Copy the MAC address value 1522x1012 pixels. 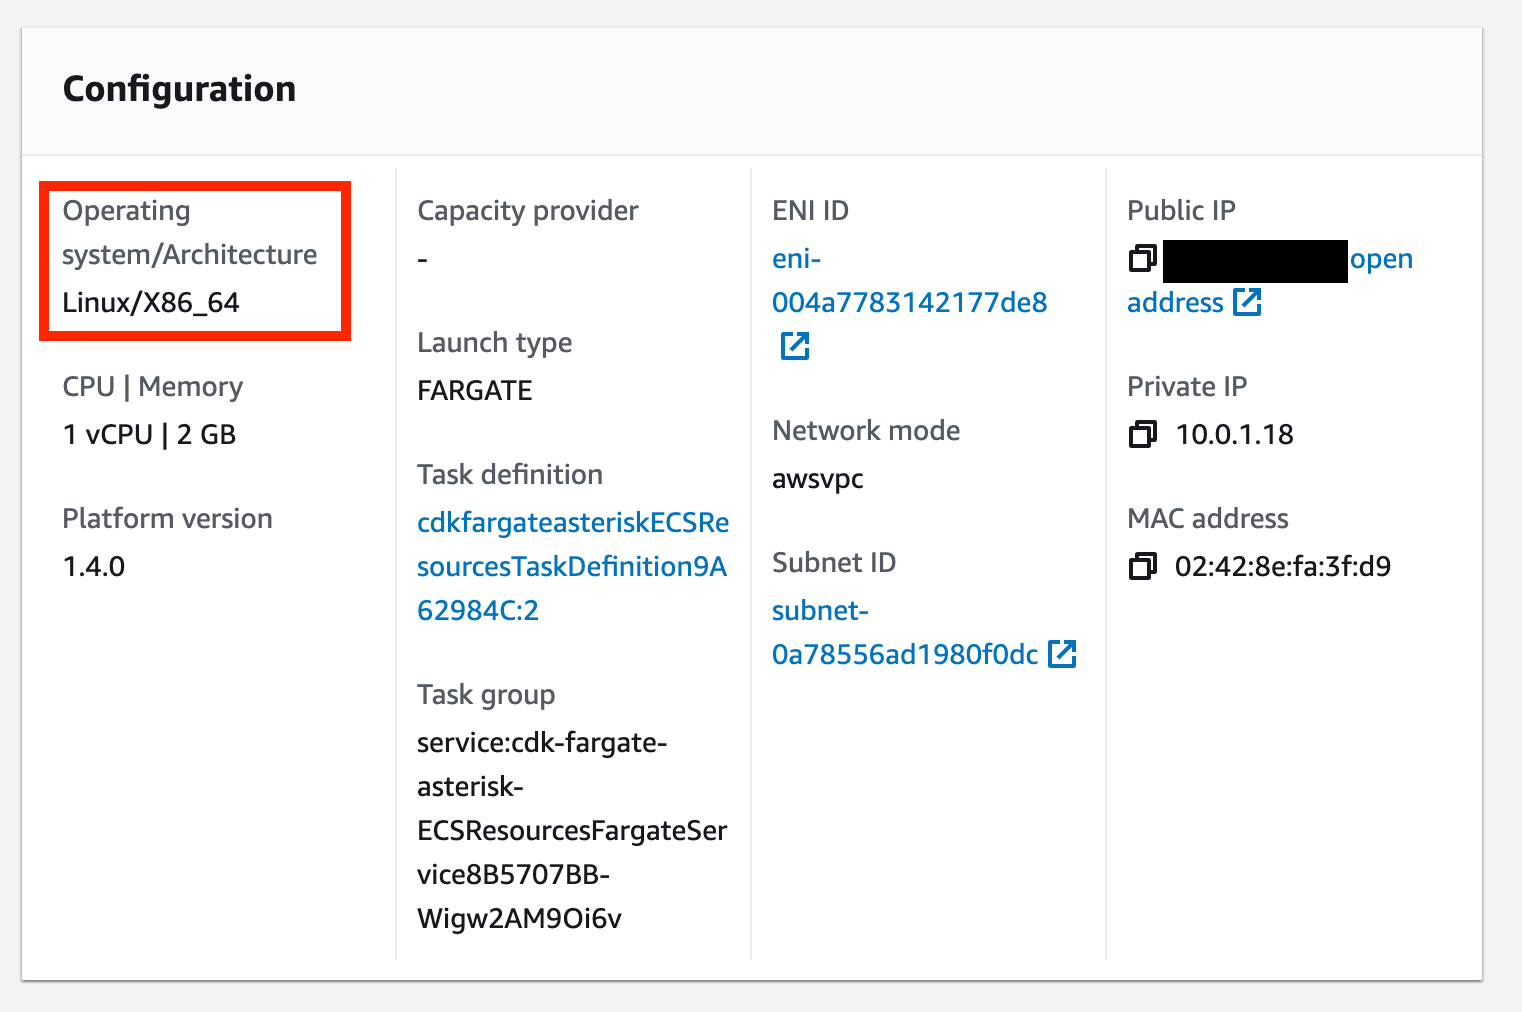click(x=1142, y=567)
